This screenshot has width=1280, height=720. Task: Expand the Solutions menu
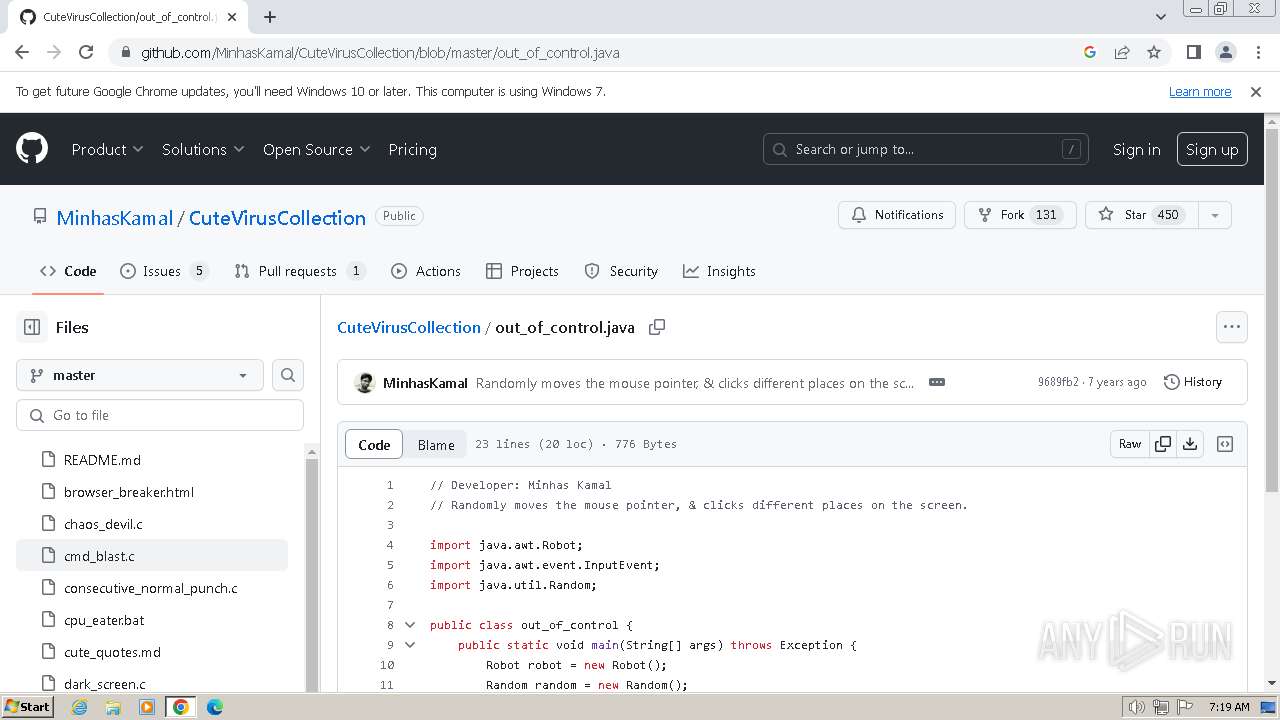pyautogui.click(x=203, y=149)
